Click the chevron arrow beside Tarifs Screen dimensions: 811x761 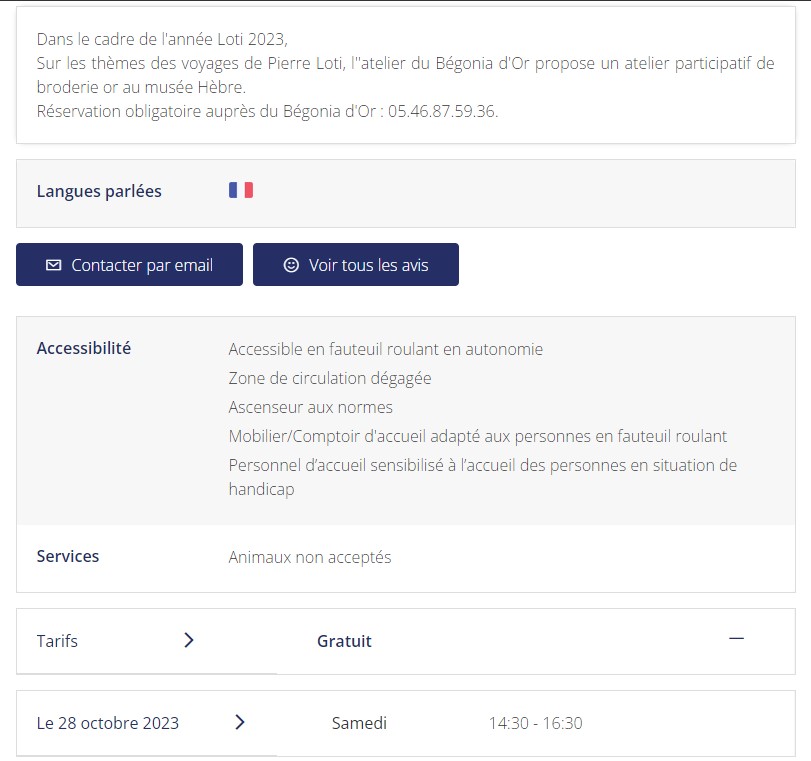pyautogui.click(x=189, y=640)
